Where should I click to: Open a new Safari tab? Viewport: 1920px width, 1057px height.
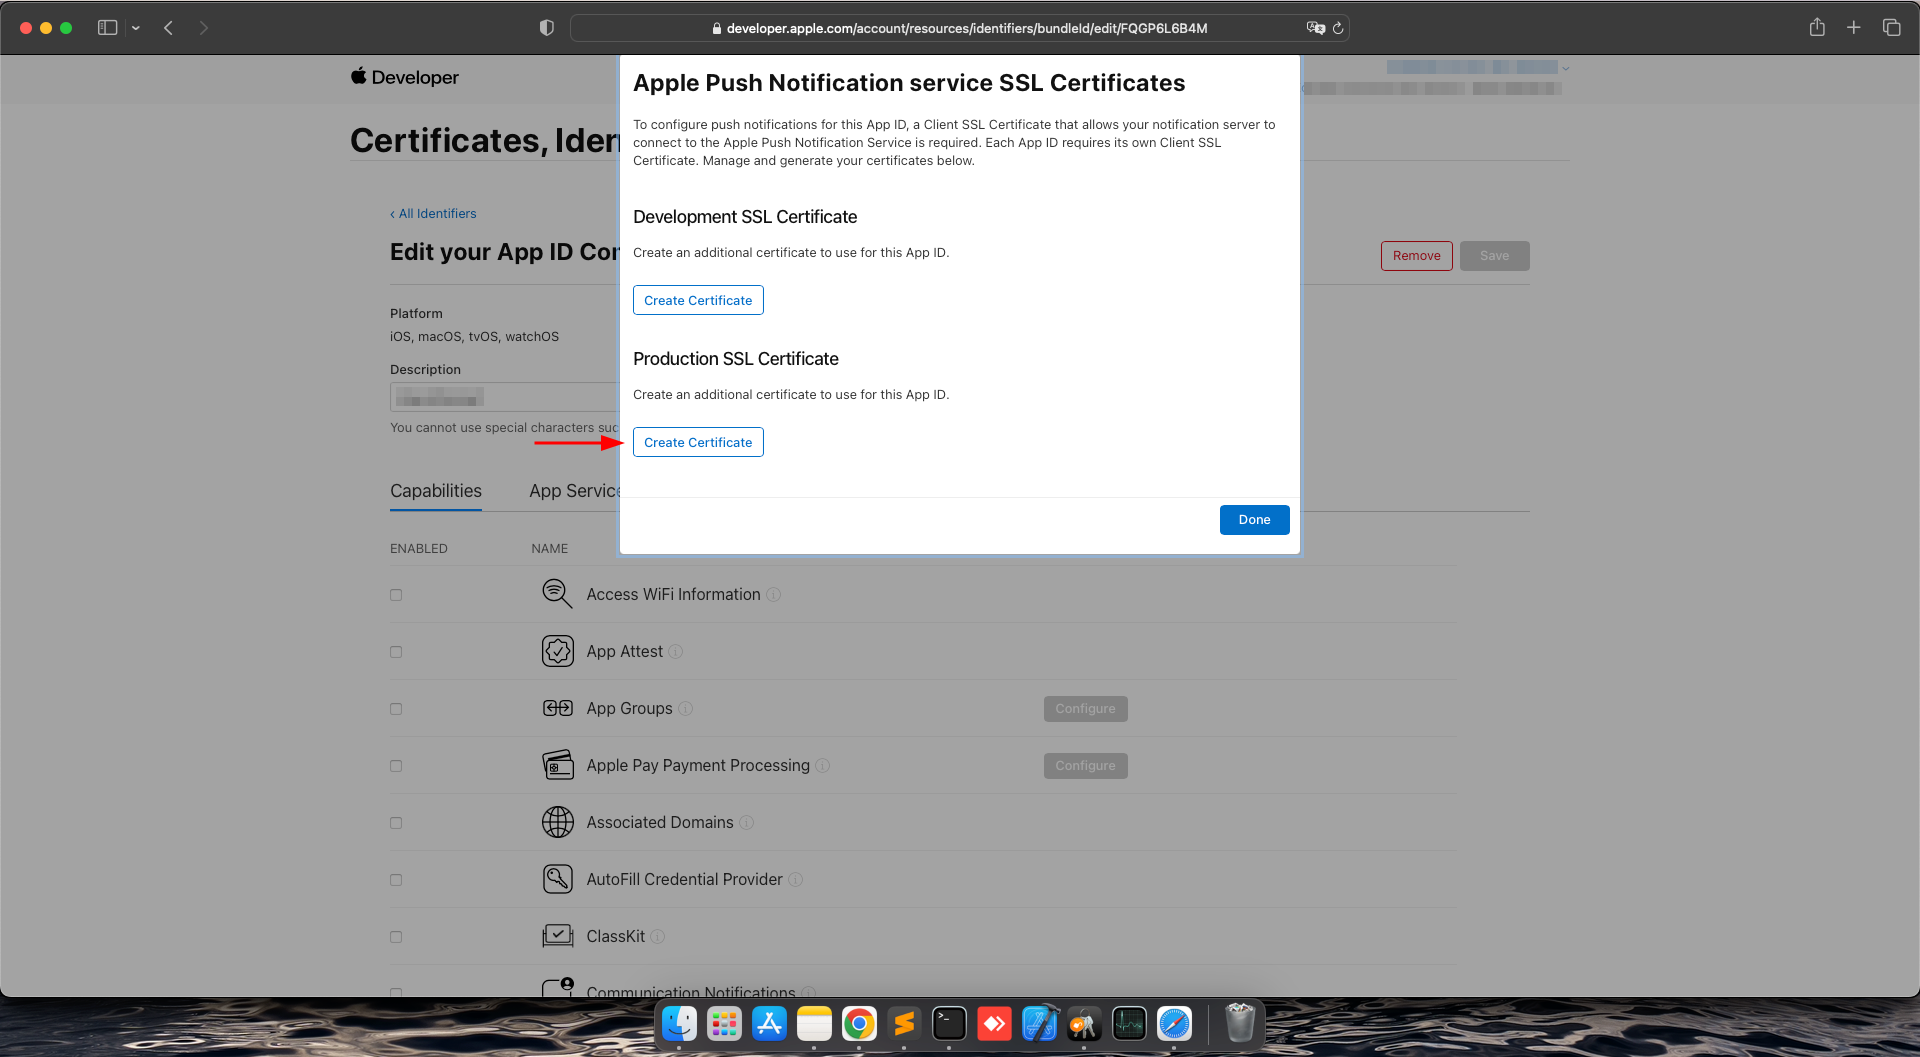(1854, 28)
